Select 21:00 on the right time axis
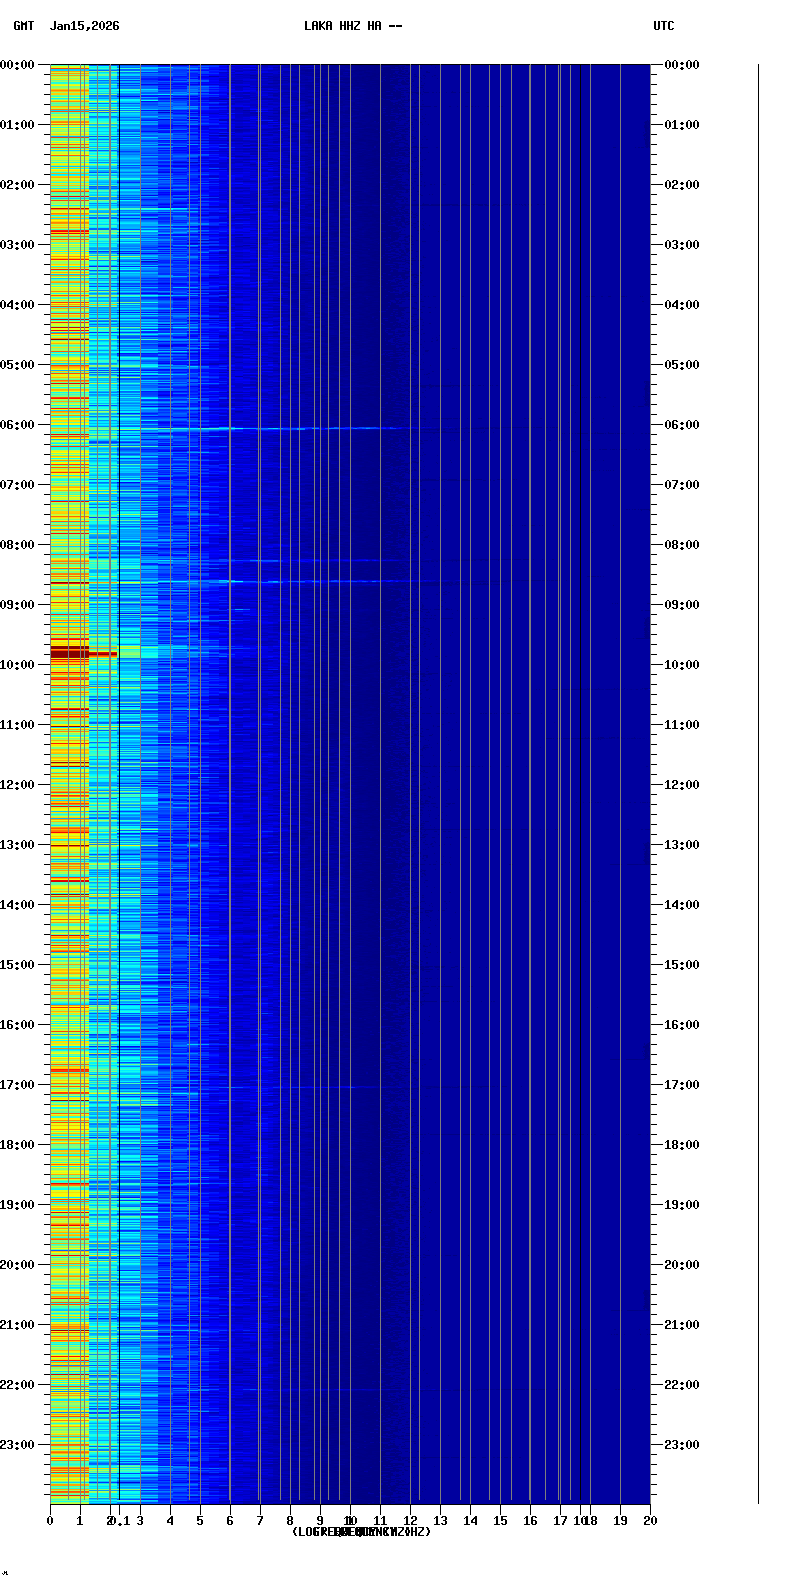The height and width of the screenshot is (1584, 802). [x=682, y=1325]
